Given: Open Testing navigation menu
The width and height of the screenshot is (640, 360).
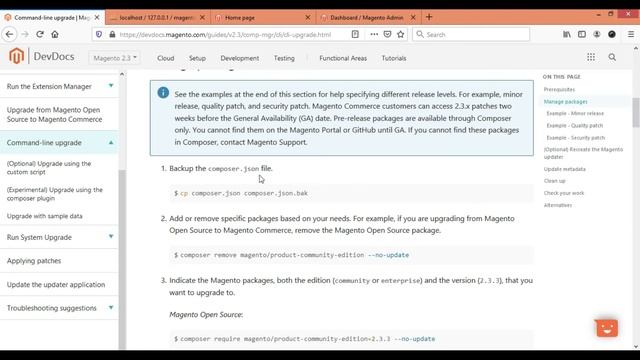Looking at the screenshot, I should pyautogui.click(x=284, y=58).
